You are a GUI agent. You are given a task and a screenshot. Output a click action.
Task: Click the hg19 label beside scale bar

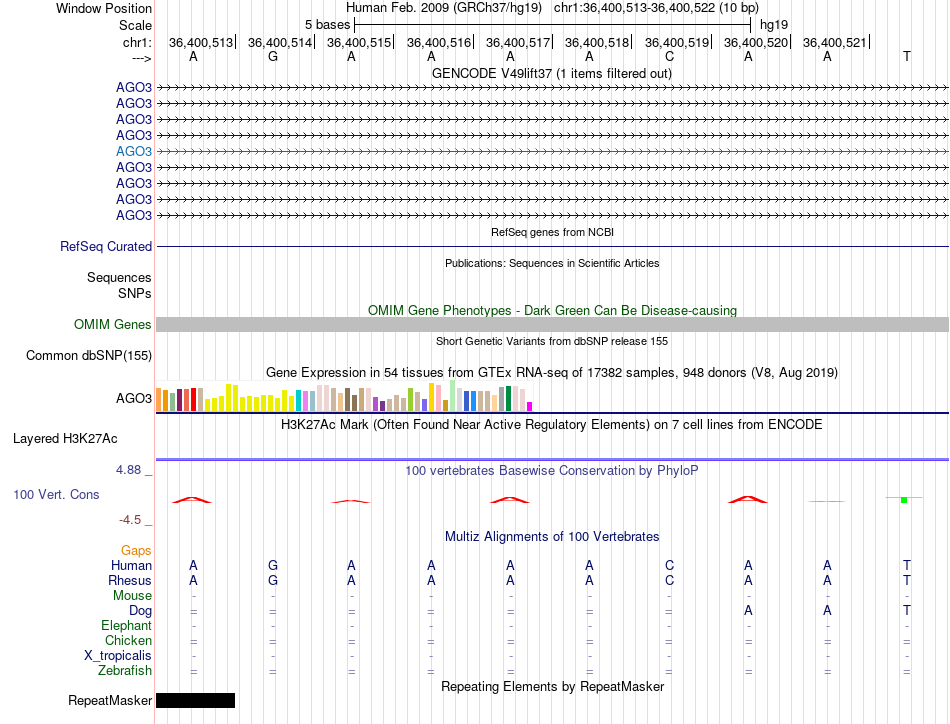coord(774,25)
